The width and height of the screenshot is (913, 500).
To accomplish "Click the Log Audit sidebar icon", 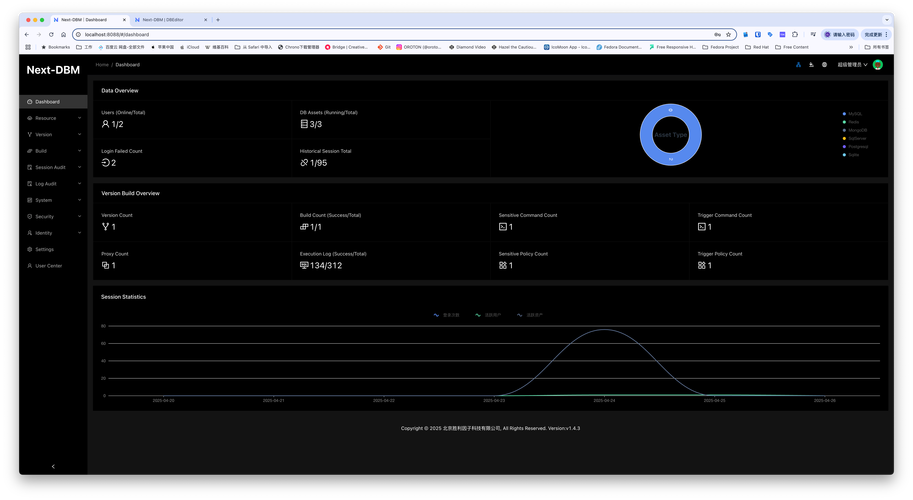I will pos(29,183).
